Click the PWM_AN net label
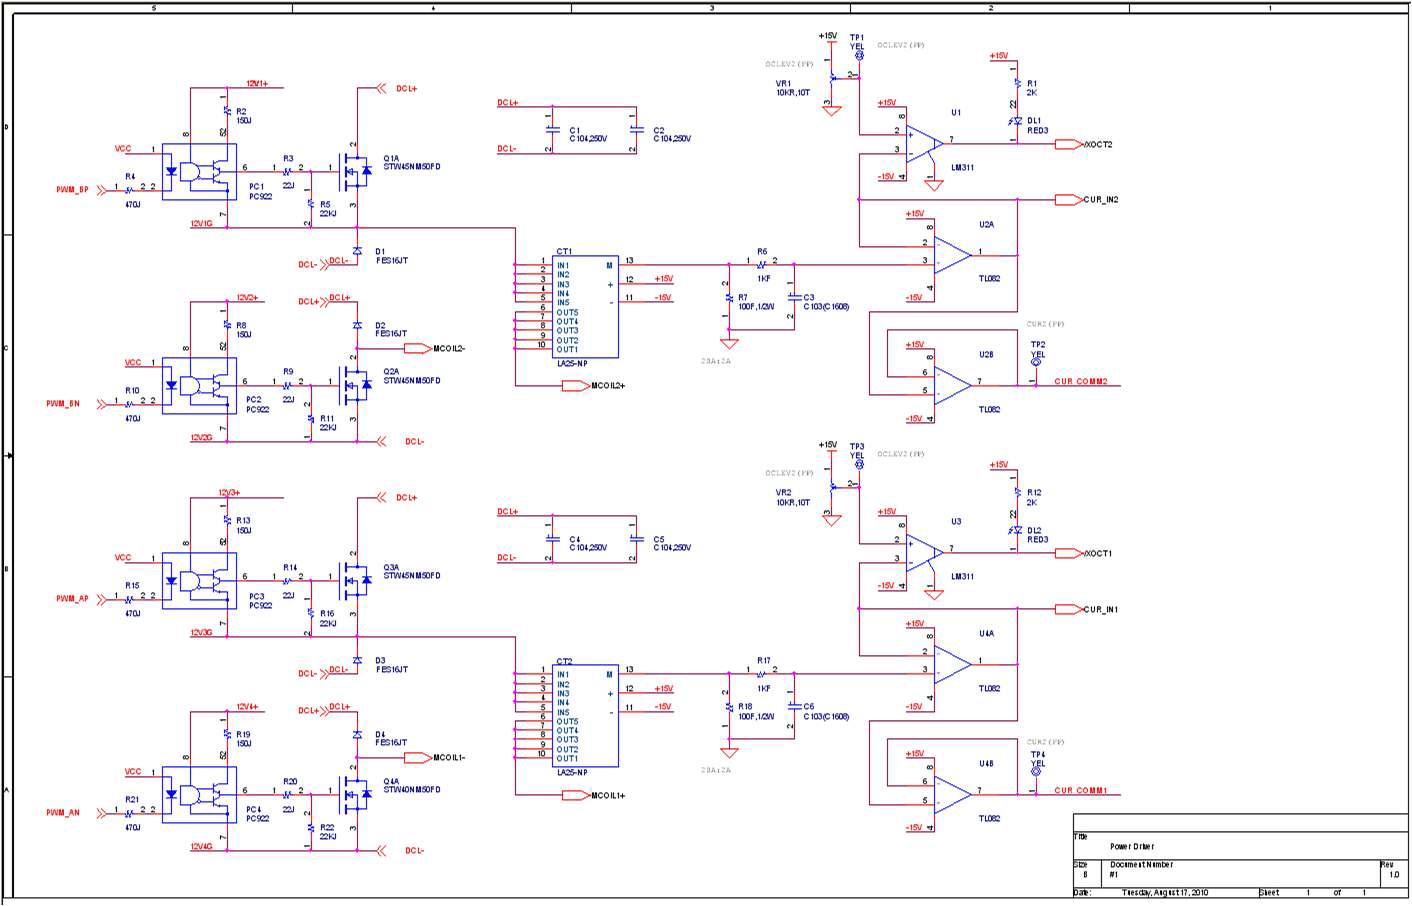 click(x=63, y=813)
